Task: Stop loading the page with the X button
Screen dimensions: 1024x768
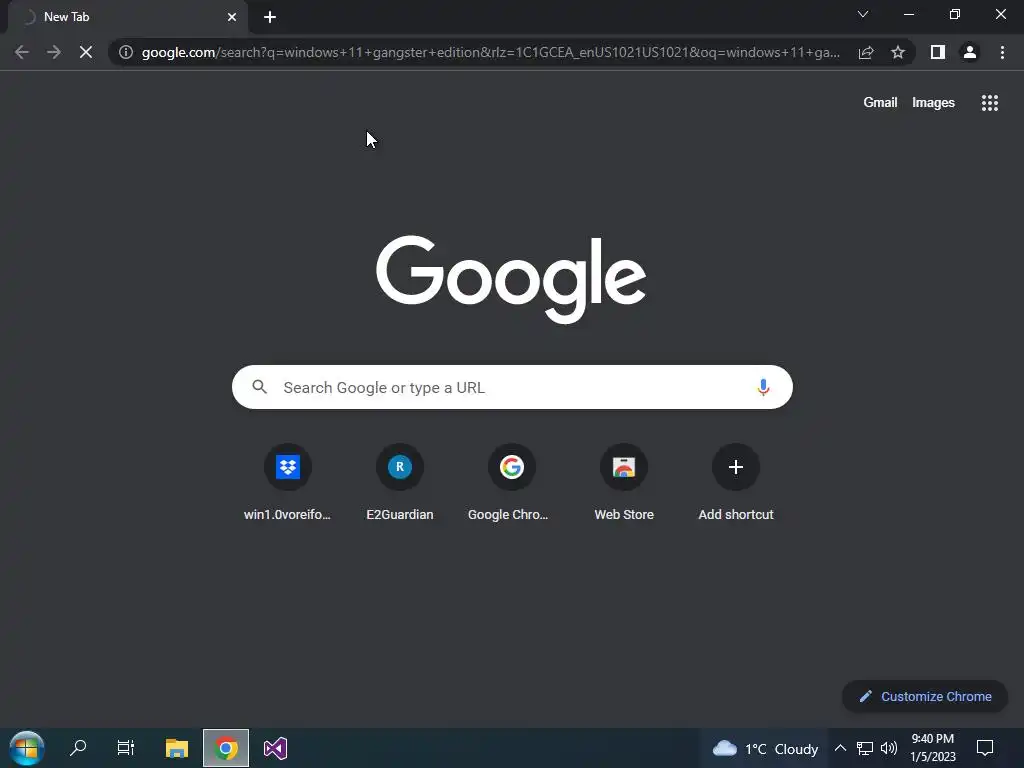Action: (86, 52)
